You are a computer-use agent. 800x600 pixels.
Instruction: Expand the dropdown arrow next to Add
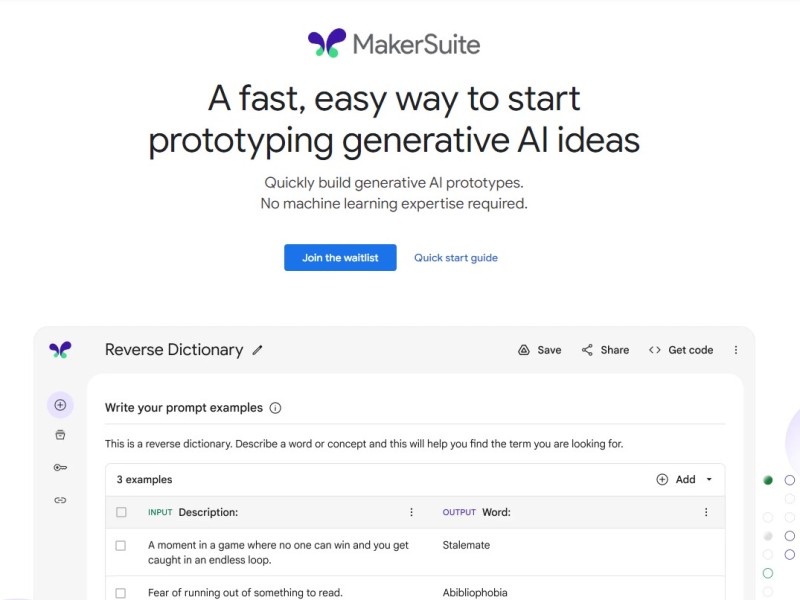pyautogui.click(x=709, y=480)
